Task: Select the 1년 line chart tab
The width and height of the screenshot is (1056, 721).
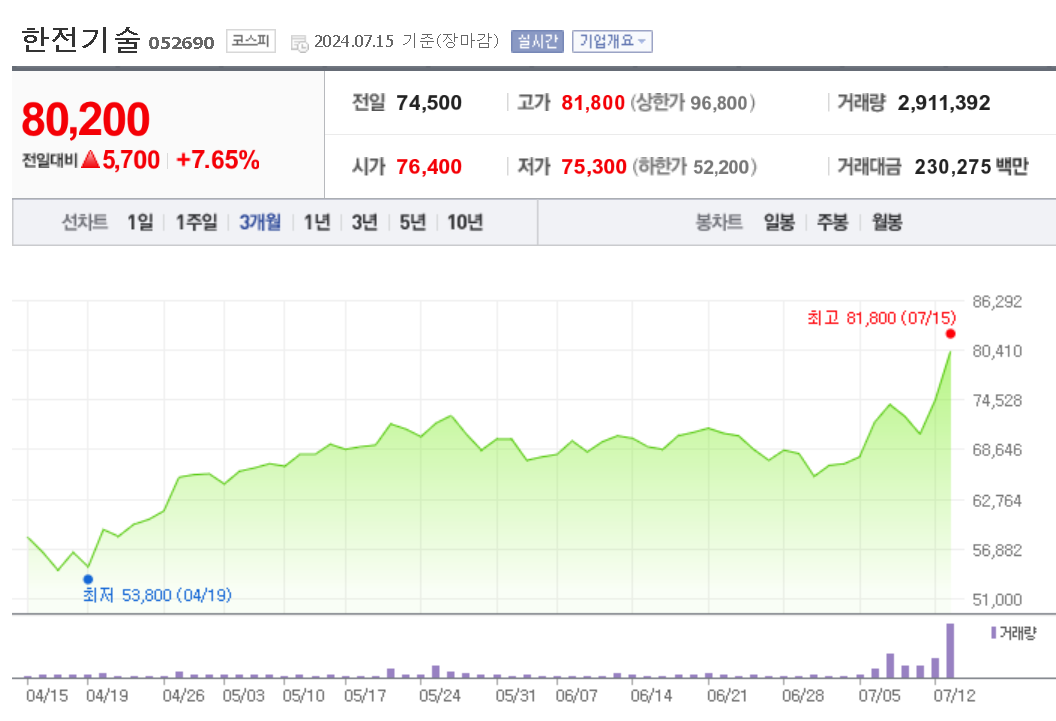Action: click(x=317, y=222)
